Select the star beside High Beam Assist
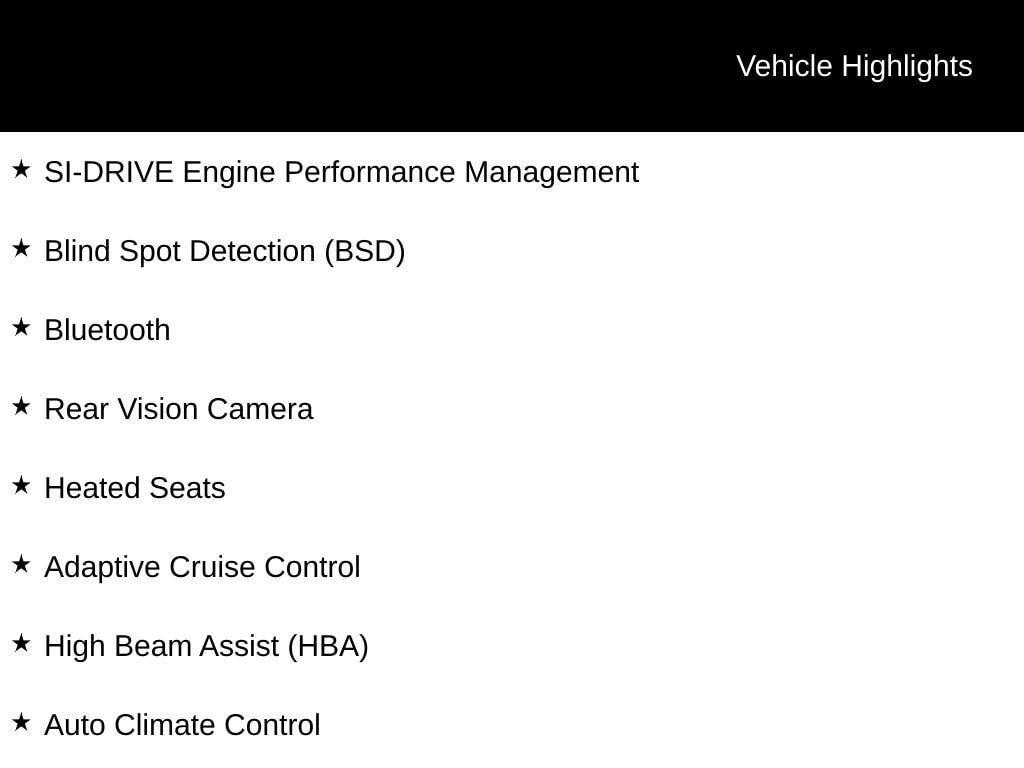Image resolution: width=1024 pixels, height=768 pixels. (x=21, y=644)
